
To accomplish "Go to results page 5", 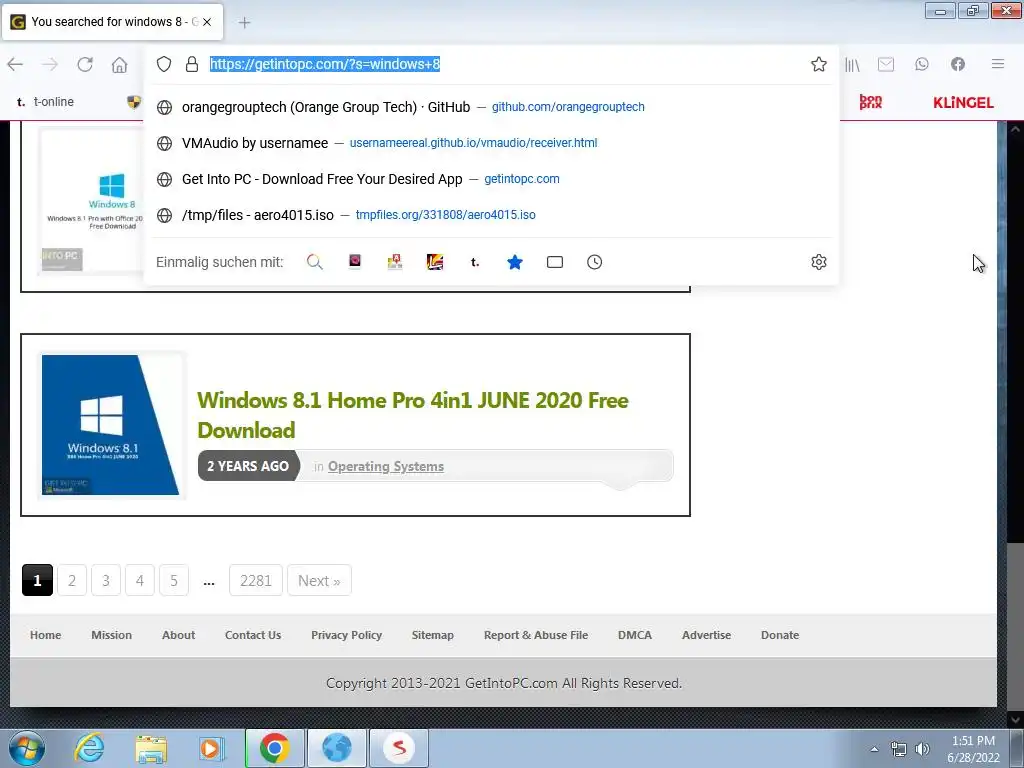I will point(174,581).
